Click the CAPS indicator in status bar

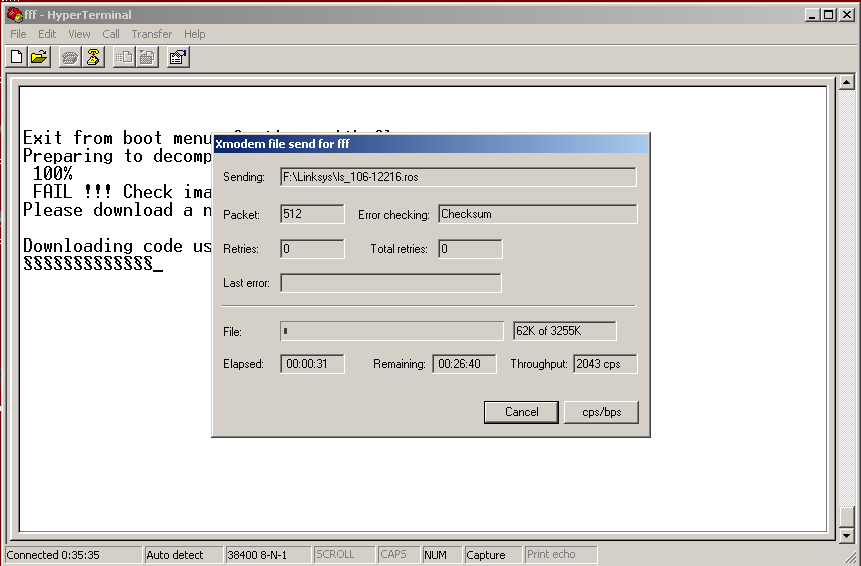[399, 555]
